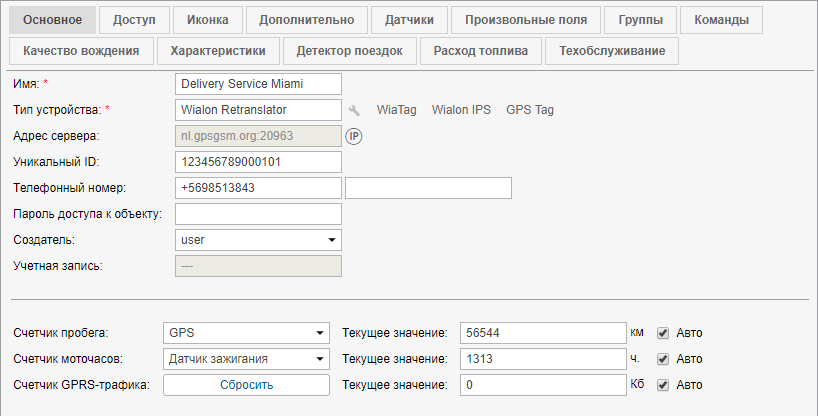
Task: Toggle Авто checkbox for GPRS traffic counter
Action: 662,384
